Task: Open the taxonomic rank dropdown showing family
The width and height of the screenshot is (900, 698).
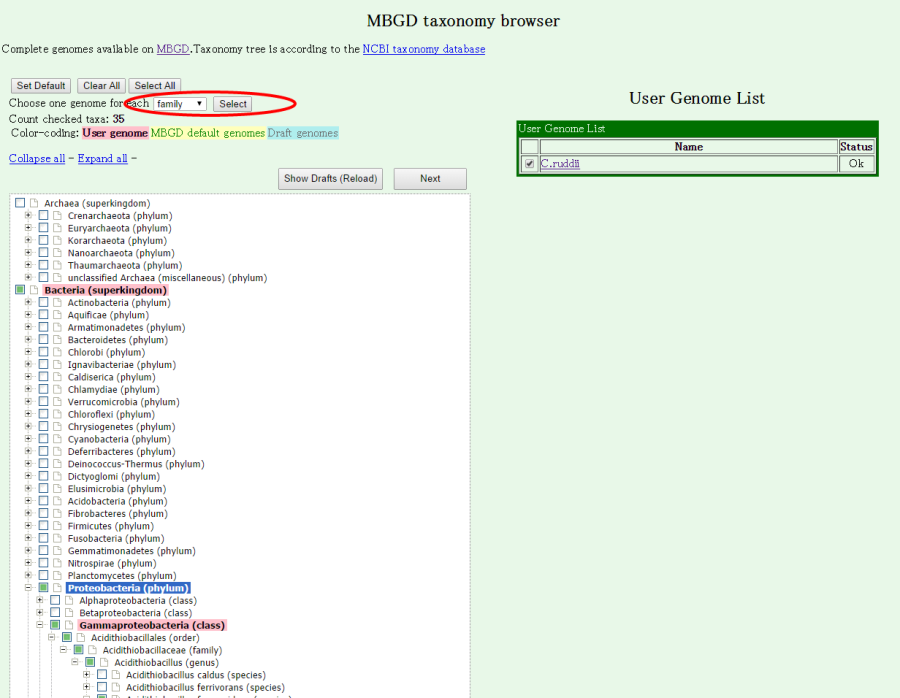Action: point(180,104)
